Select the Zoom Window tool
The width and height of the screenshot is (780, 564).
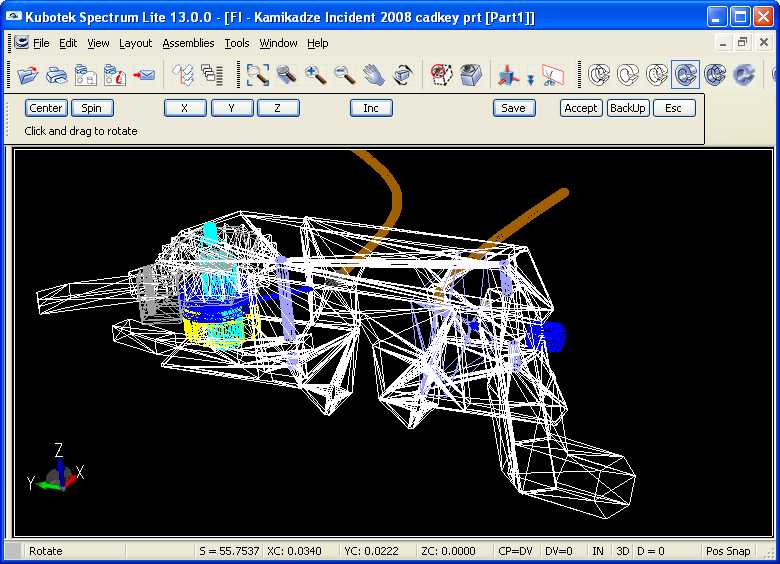coord(258,74)
